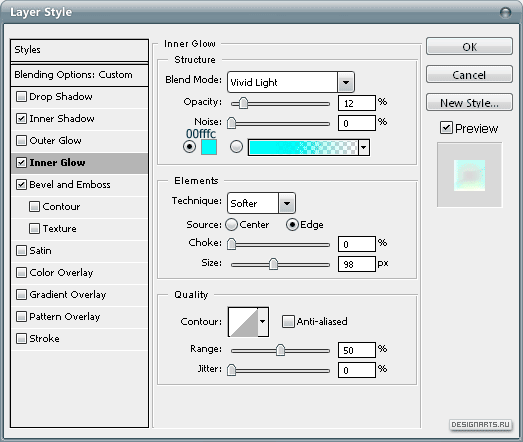Image resolution: width=523 pixels, height=442 pixels.
Task: Select the gradient glow radio button
Action: coord(236,147)
